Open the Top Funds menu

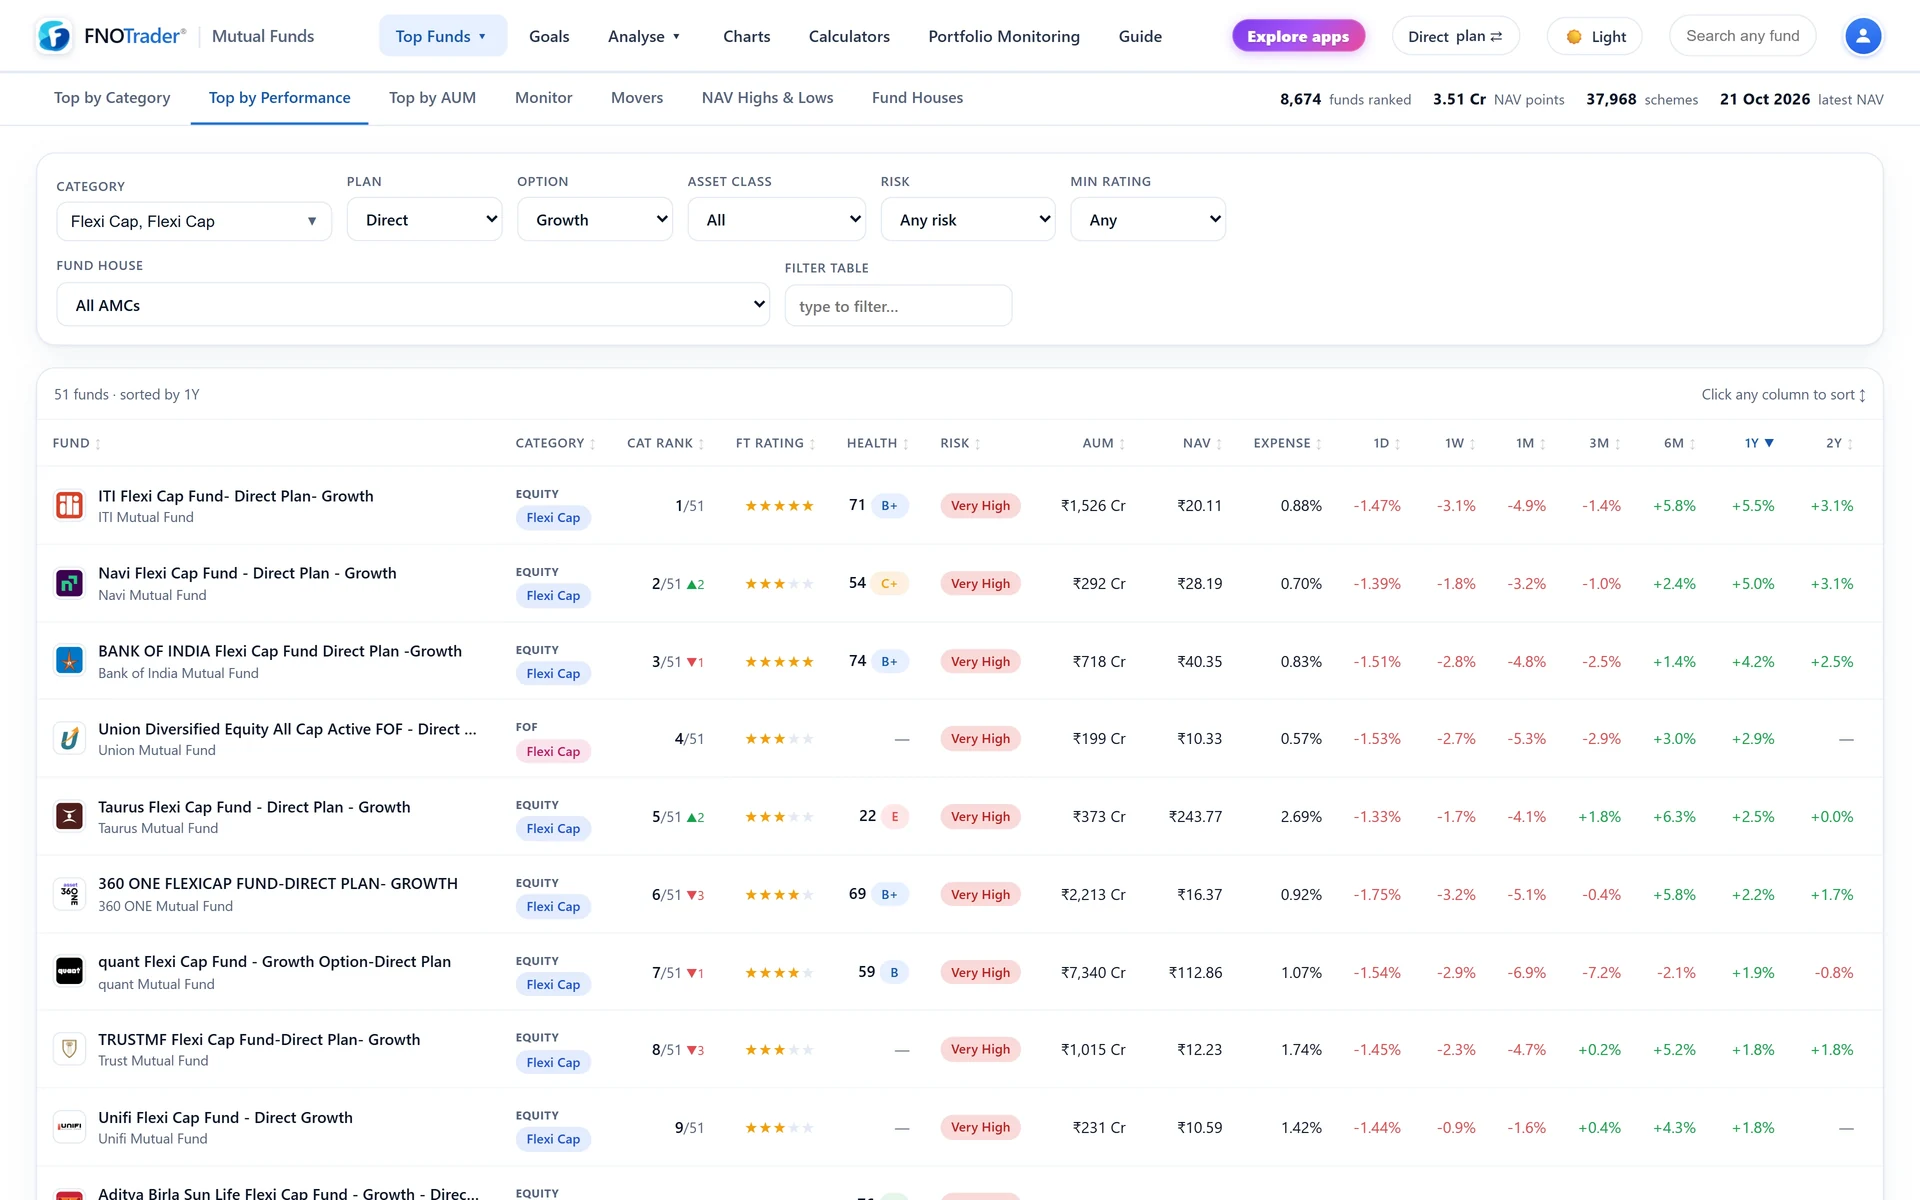[442, 36]
